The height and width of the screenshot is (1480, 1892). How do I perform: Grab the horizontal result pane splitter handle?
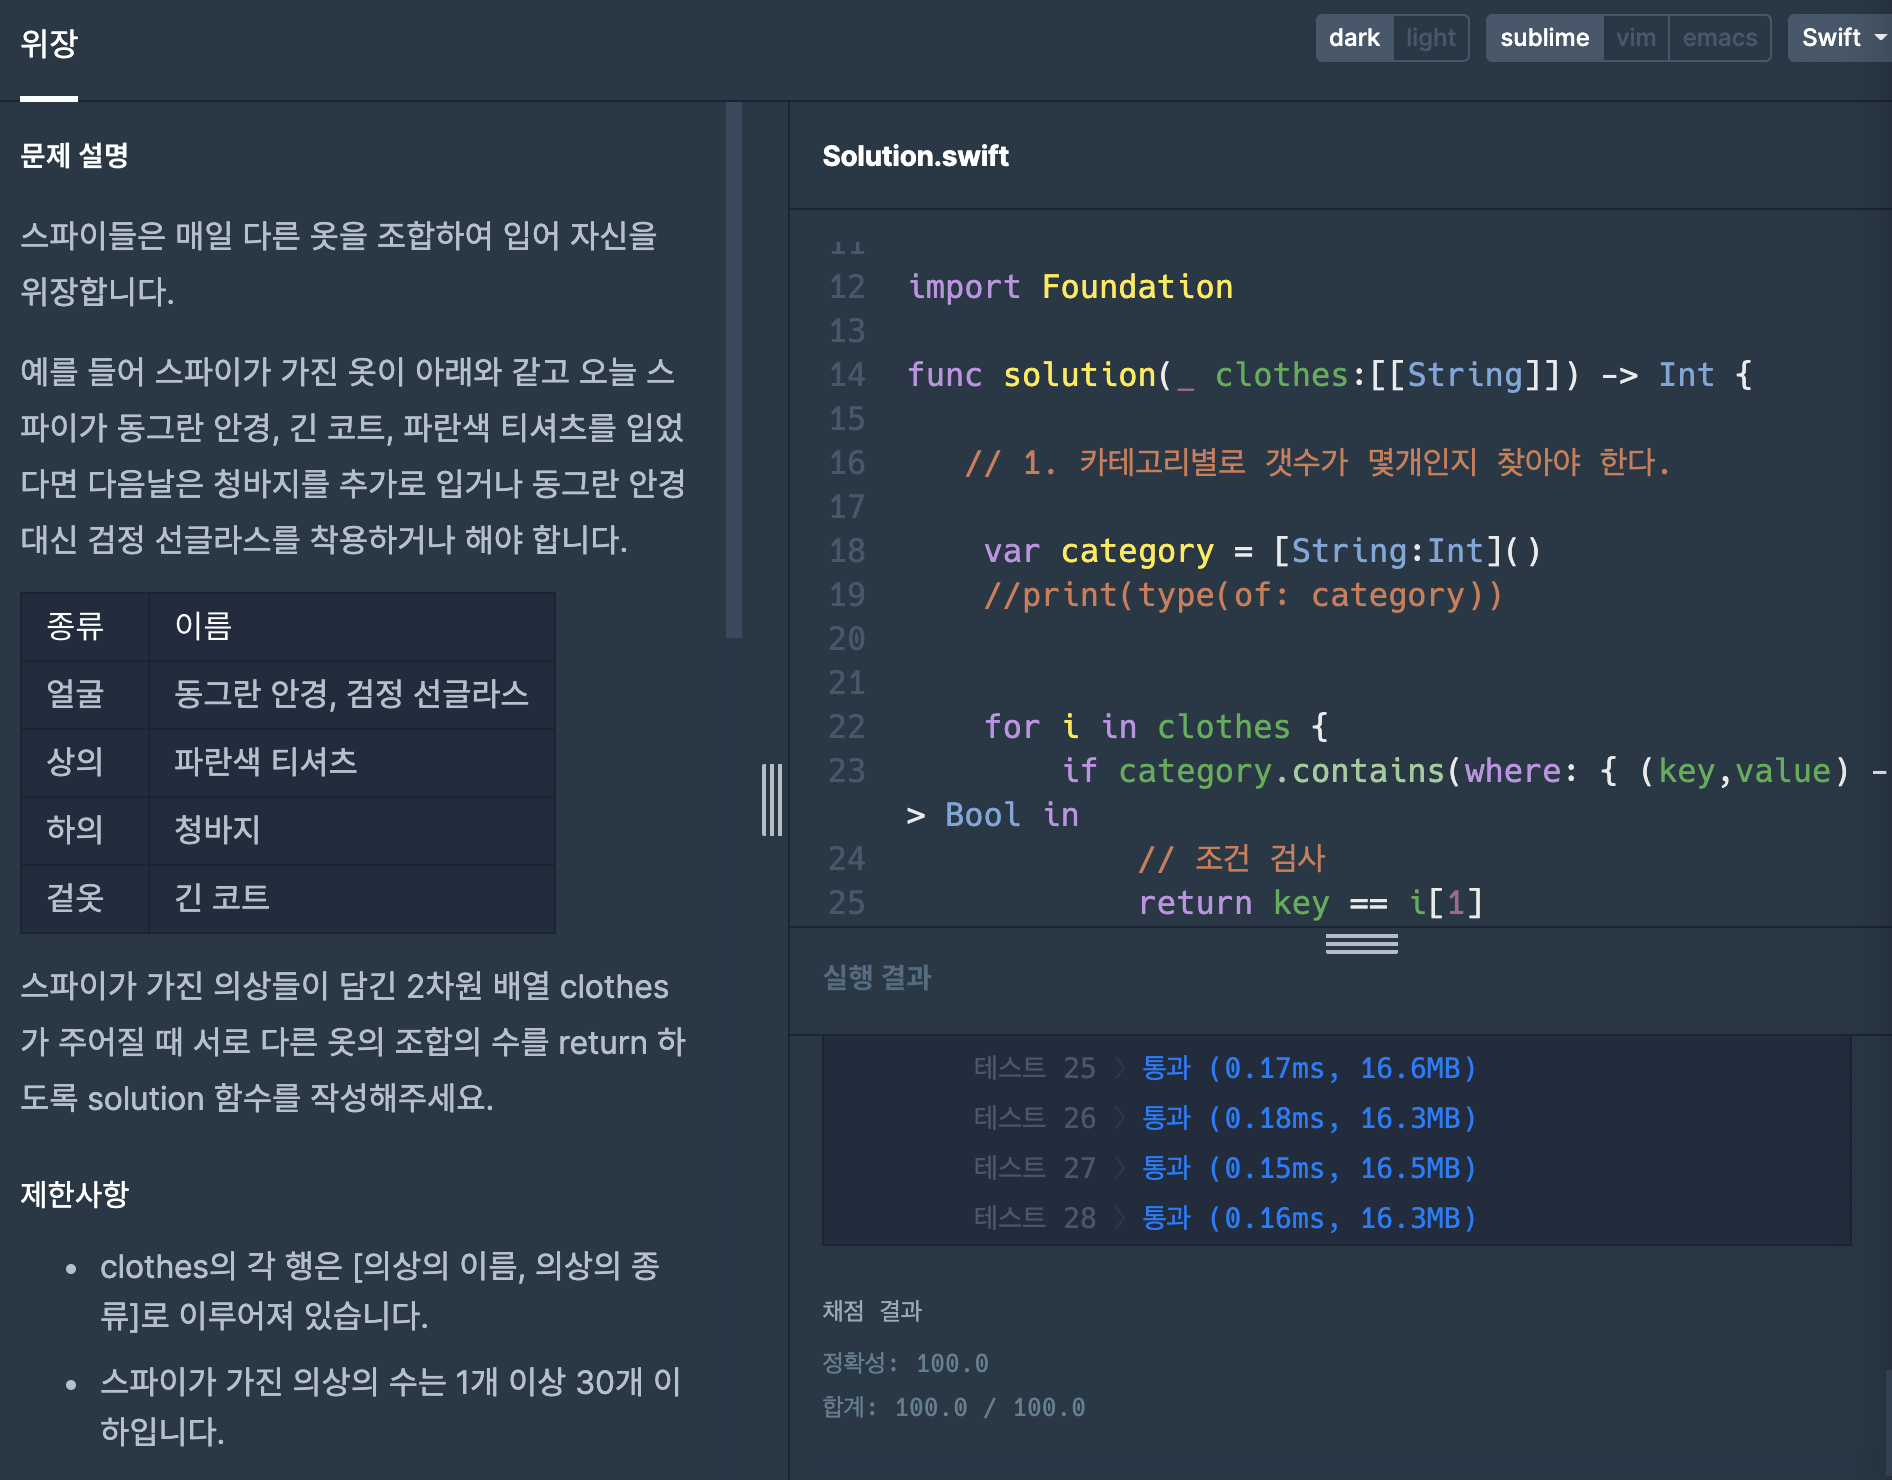(x=1362, y=944)
